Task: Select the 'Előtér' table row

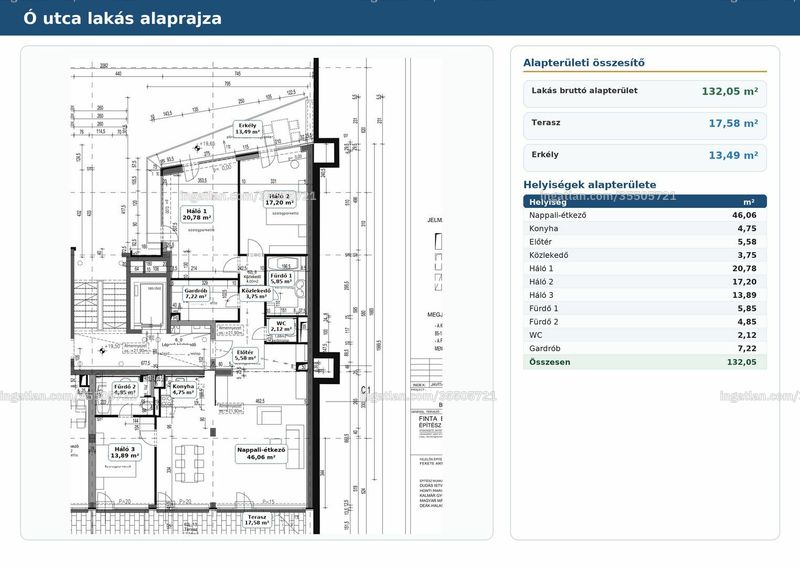Action: (645, 242)
